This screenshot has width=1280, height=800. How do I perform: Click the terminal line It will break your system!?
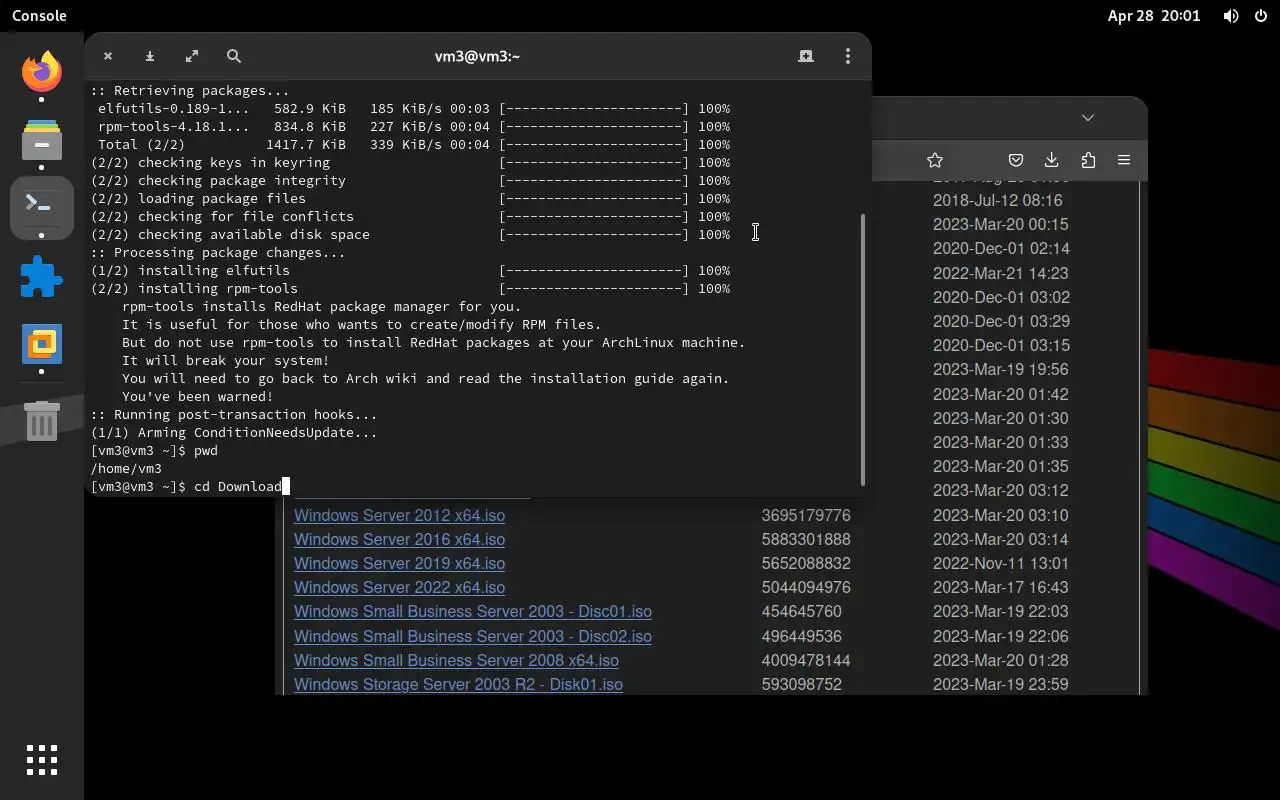[x=225, y=360]
